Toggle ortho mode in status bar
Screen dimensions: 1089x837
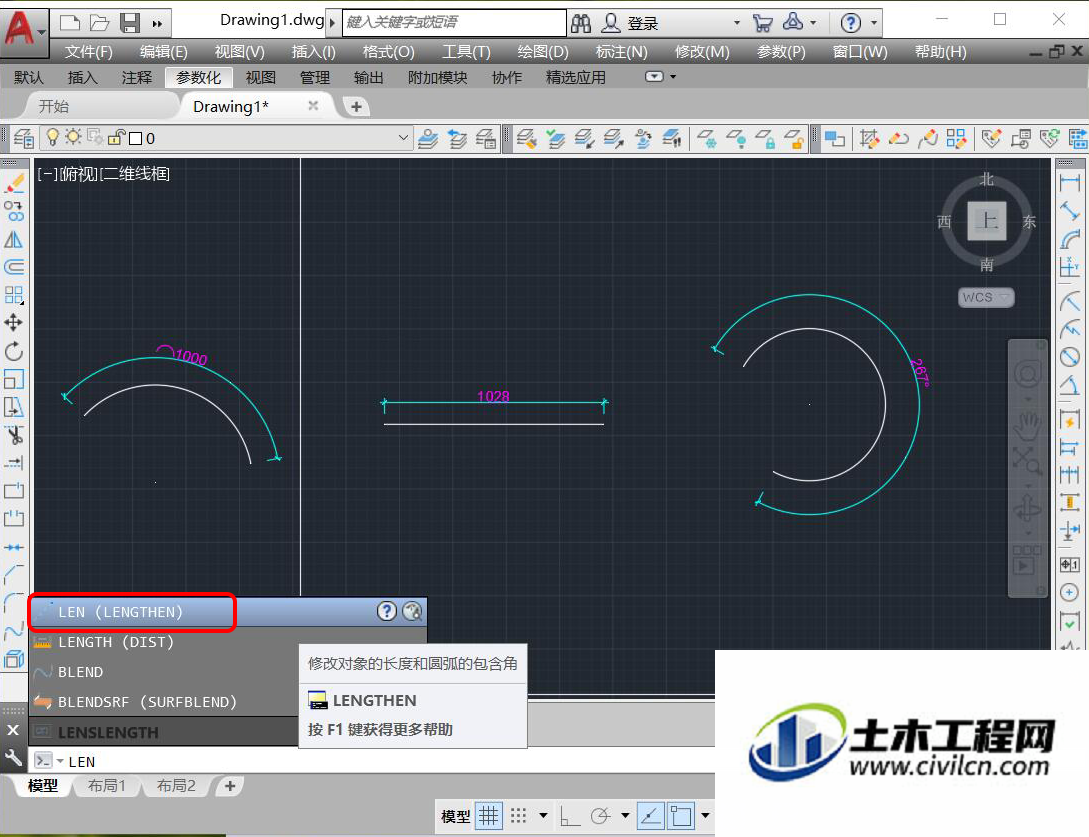[570, 816]
